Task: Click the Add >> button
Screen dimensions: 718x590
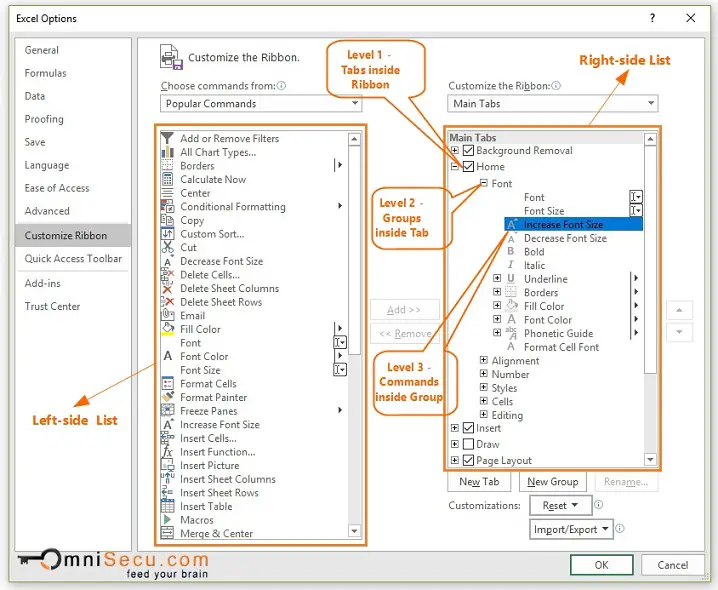Action: click(x=404, y=310)
